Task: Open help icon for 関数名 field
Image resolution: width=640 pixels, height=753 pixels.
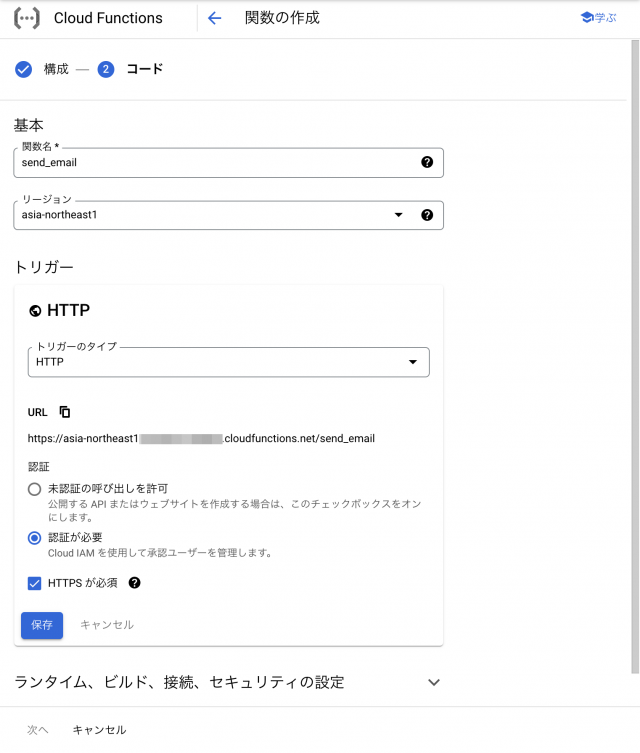Action: point(427,162)
